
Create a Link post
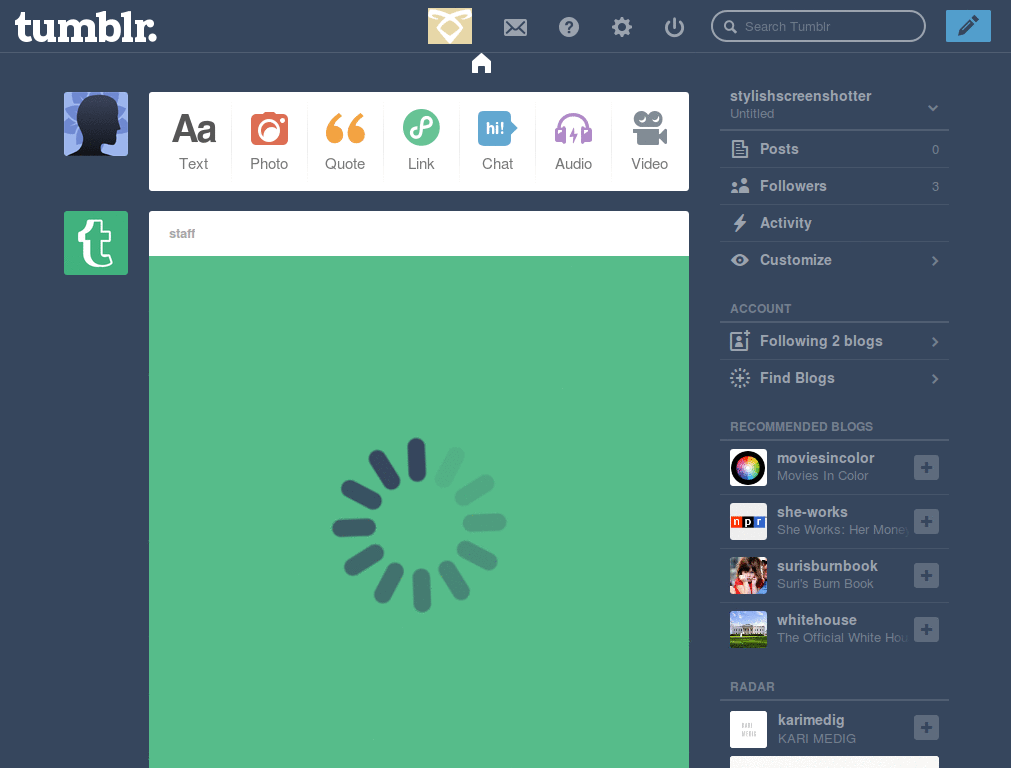421,141
